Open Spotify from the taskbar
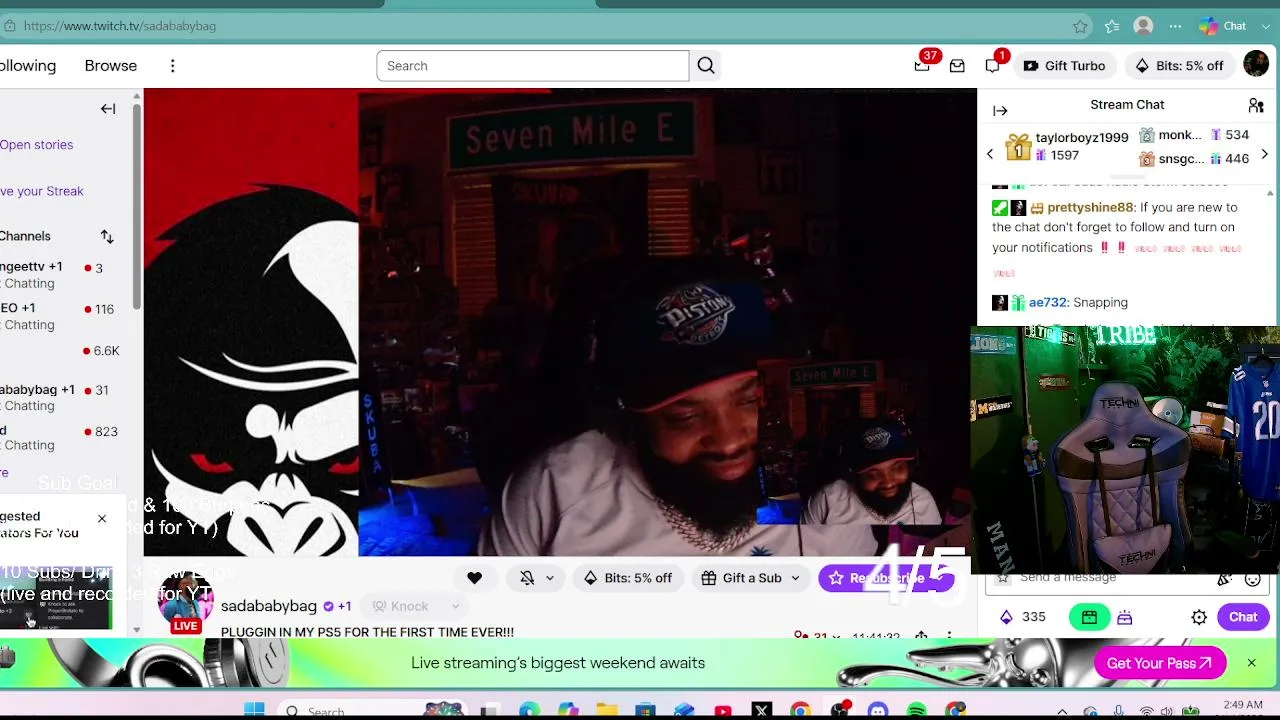Image resolution: width=1280 pixels, height=720 pixels. 917,711
